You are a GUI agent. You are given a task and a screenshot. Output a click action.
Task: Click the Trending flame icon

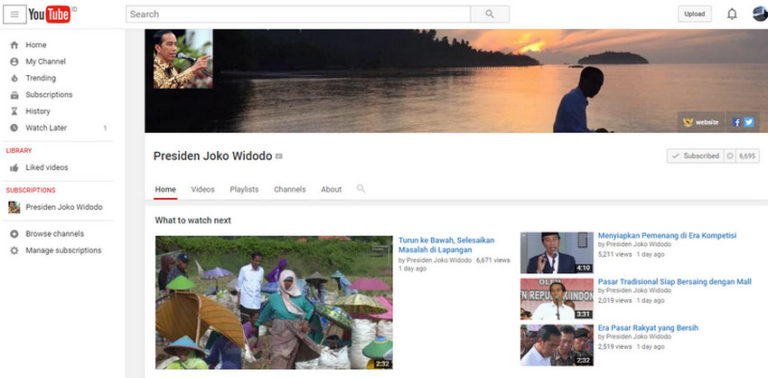pos(14,78)
